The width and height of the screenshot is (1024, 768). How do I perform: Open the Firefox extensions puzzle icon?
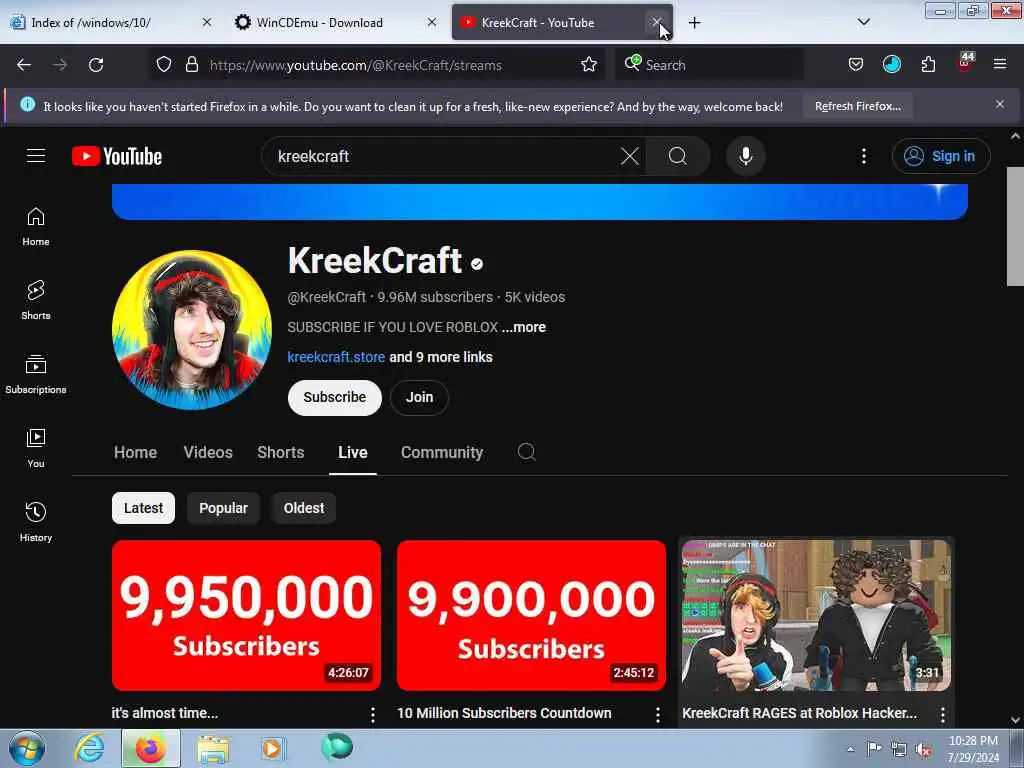click(928, 65)
